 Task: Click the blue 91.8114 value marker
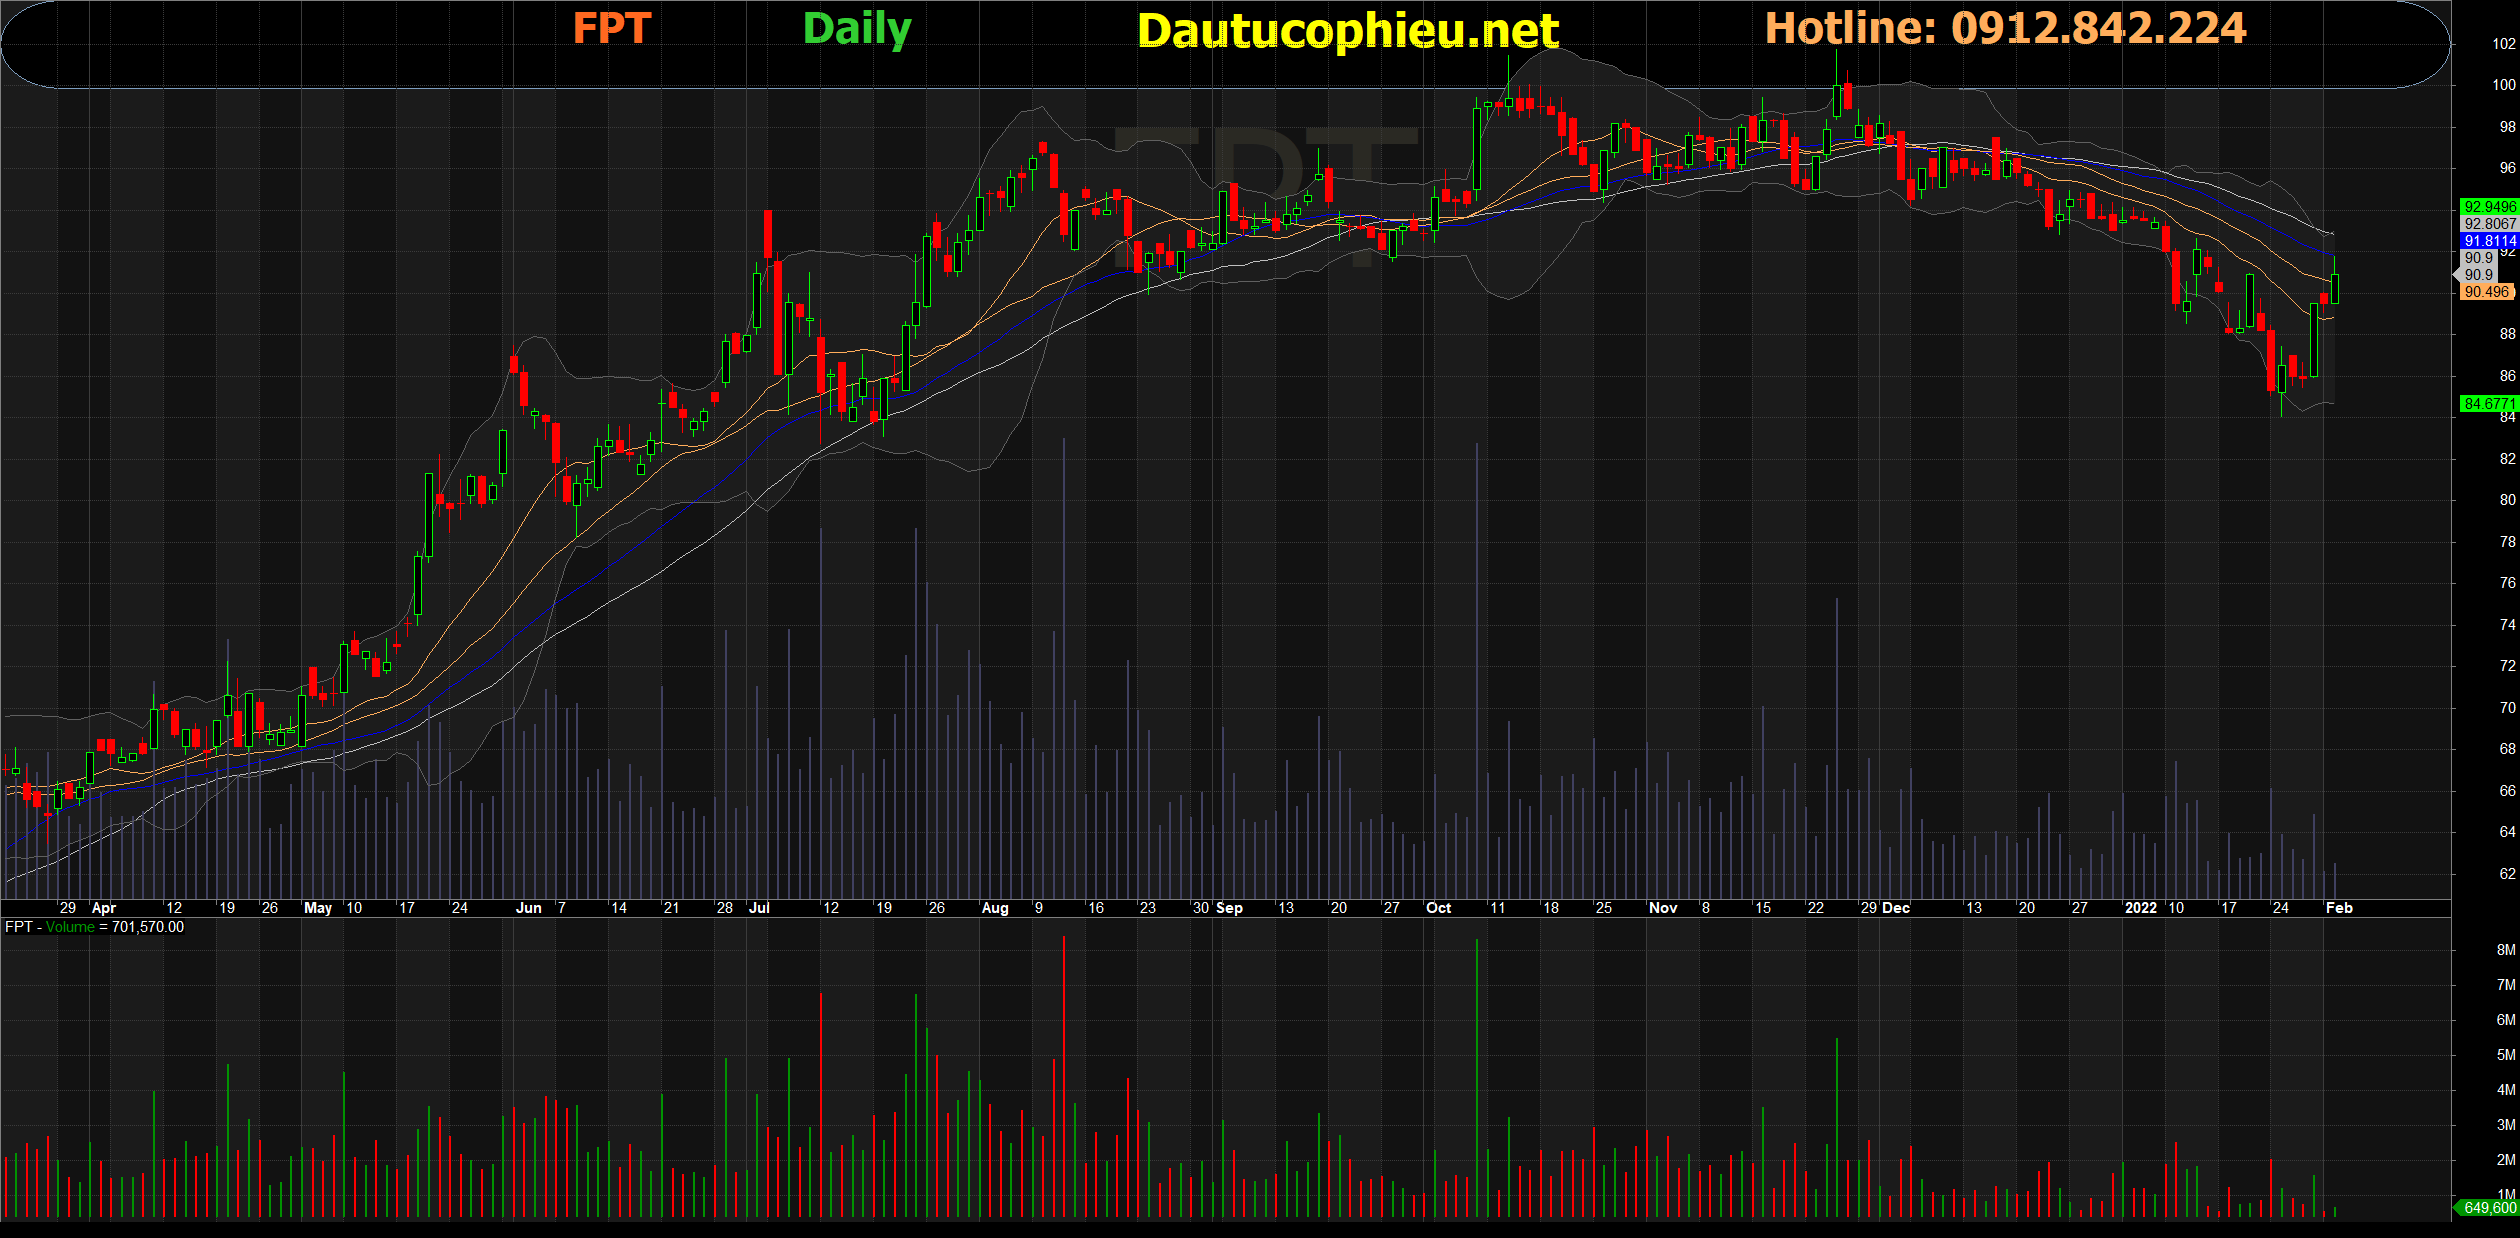[x=2489, y=241]
